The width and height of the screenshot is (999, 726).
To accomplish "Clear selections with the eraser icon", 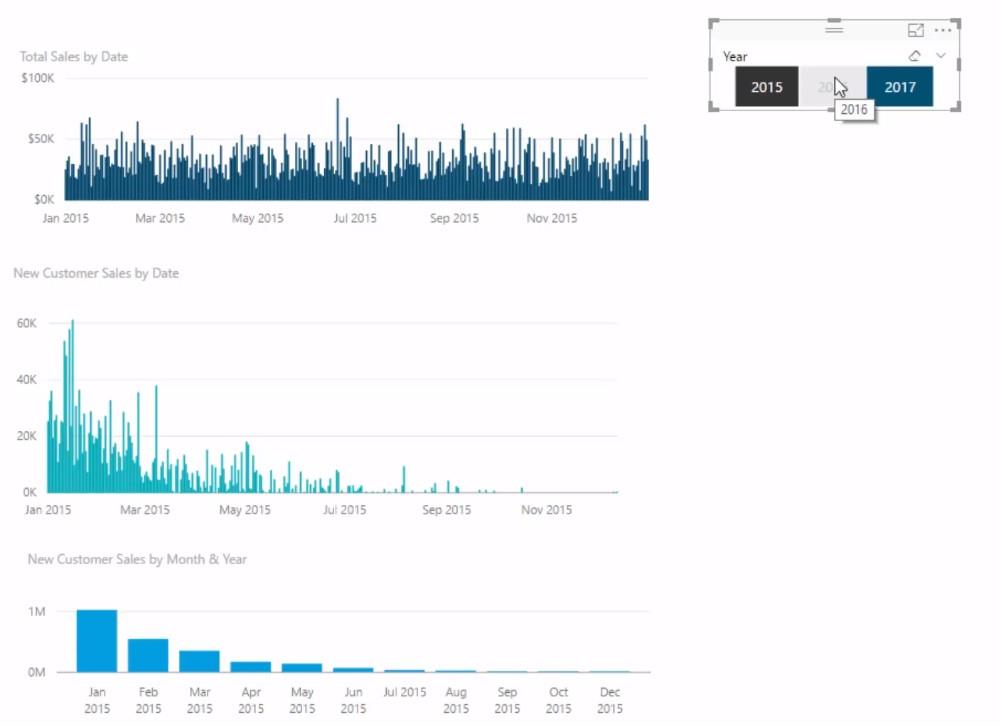I will click(x=915, y=56).
